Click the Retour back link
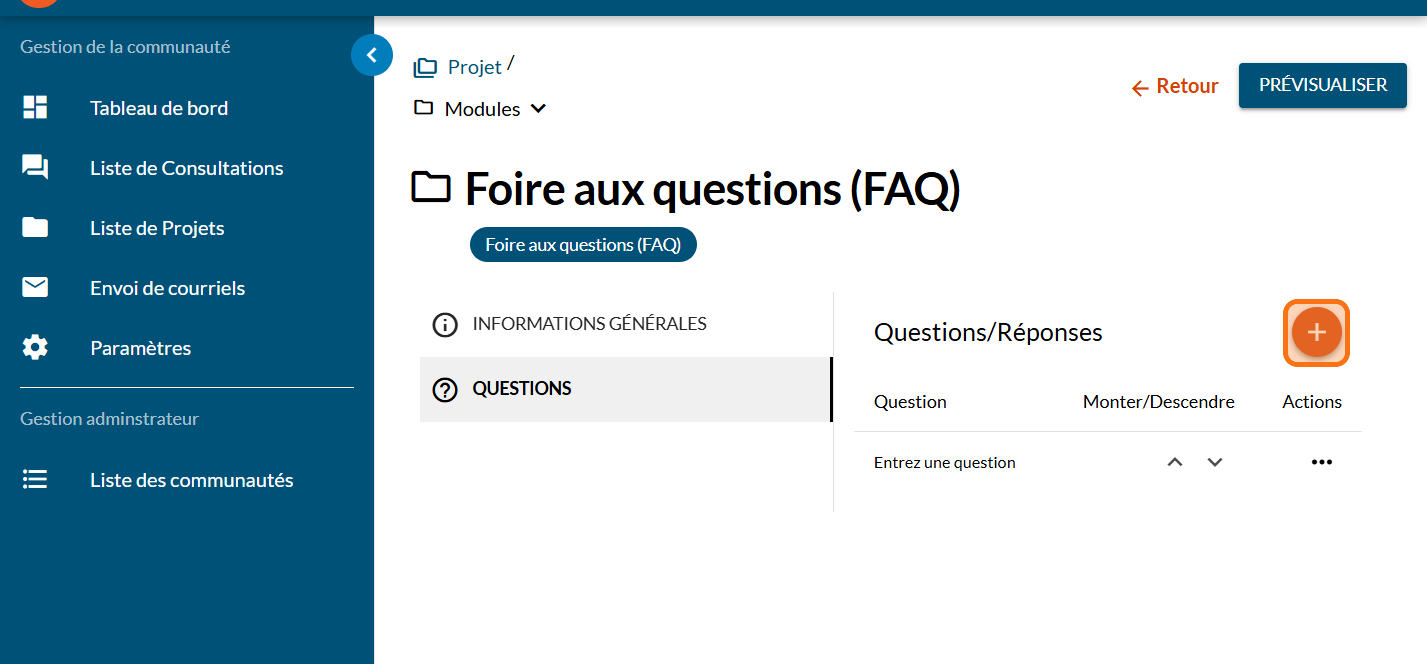 pos(1175,87)
